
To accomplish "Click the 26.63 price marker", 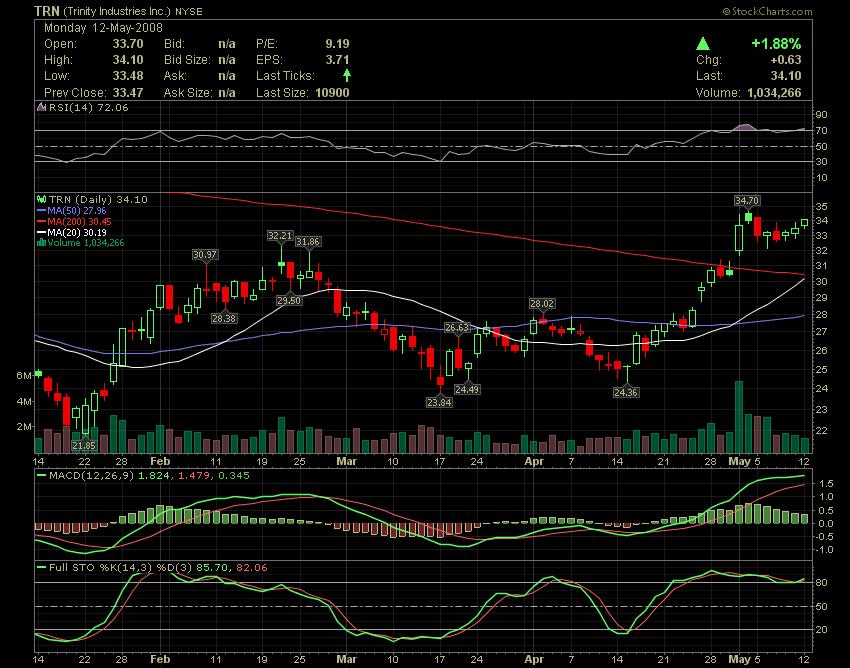I will pos(457,327).
